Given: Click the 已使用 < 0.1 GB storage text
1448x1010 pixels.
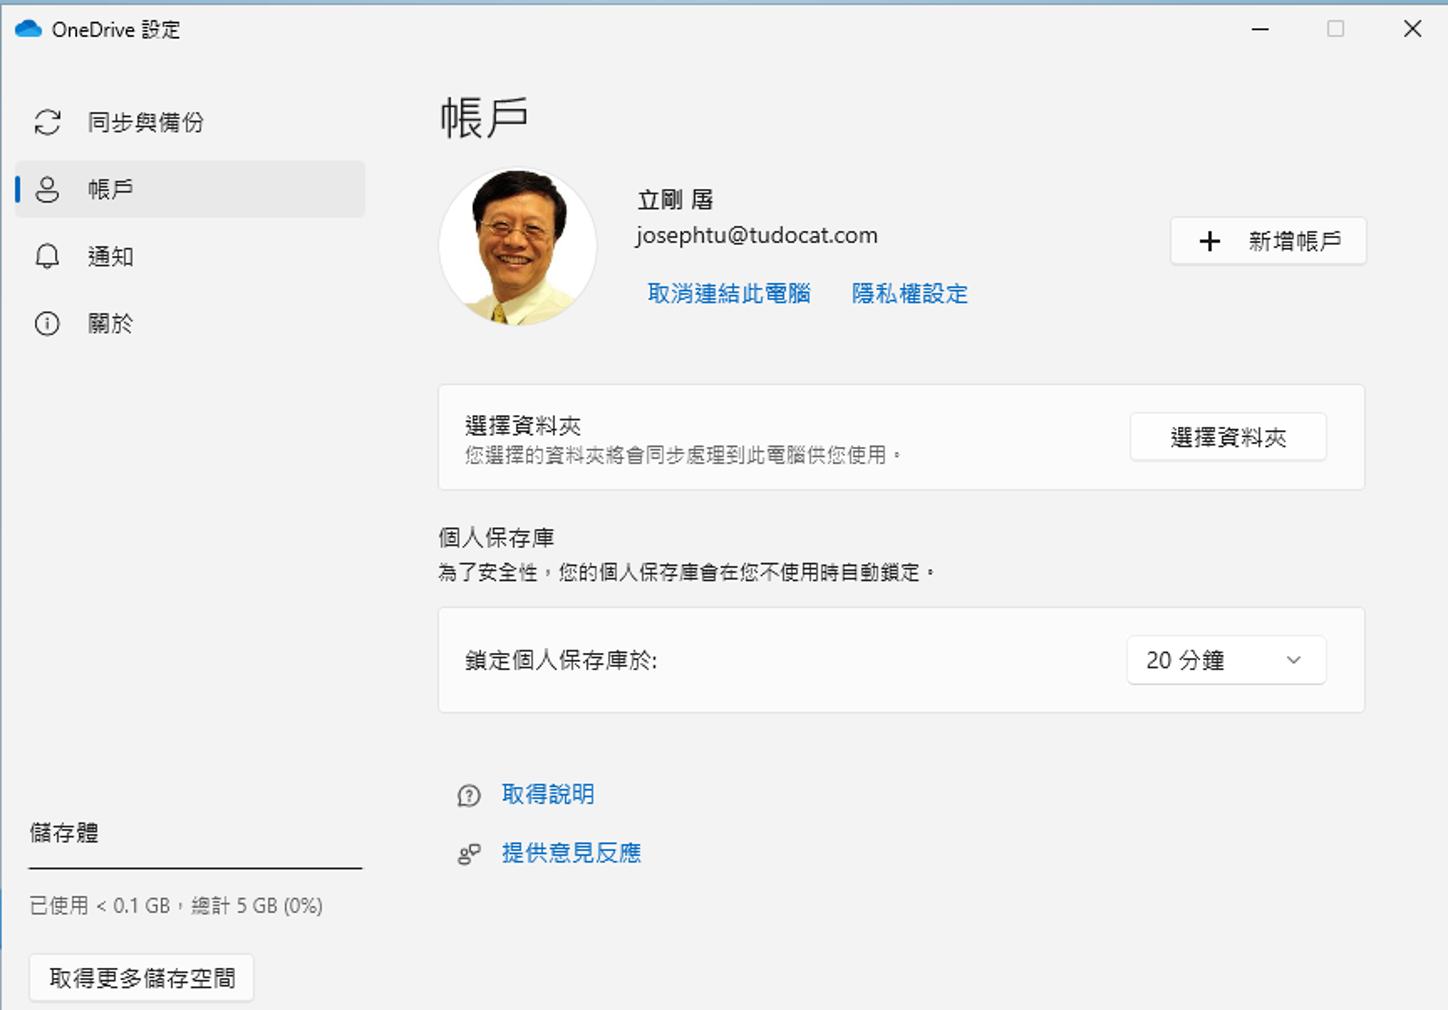Looking at the screenshot, I should 176,906.
